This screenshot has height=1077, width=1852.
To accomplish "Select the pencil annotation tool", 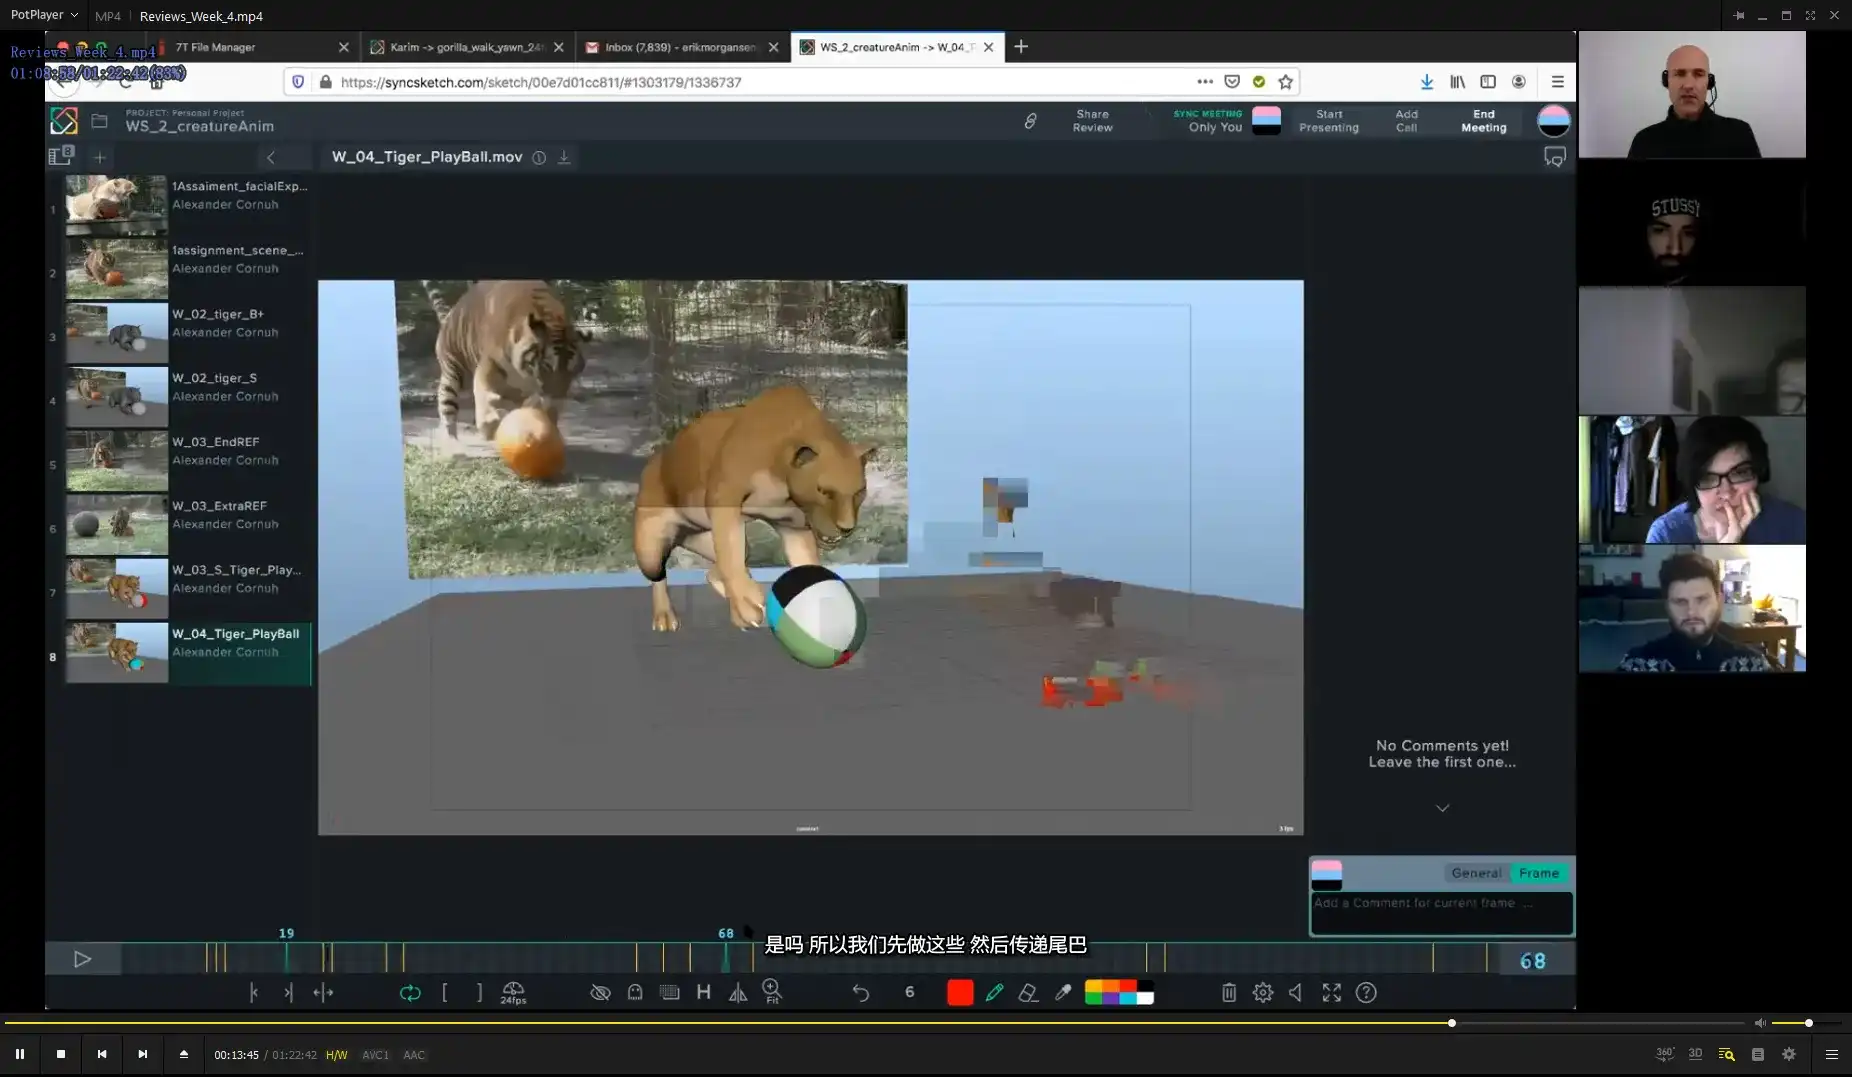I will point(993,992).
